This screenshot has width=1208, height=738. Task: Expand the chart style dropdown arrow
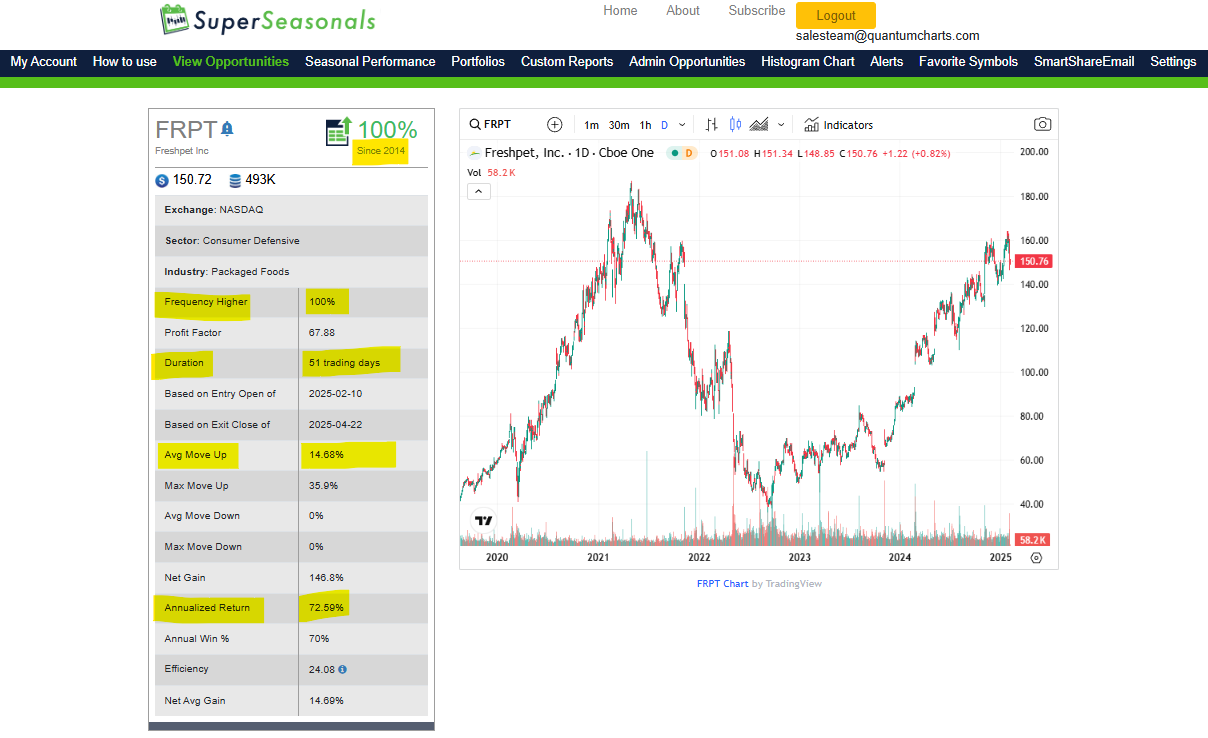point(781,125)
